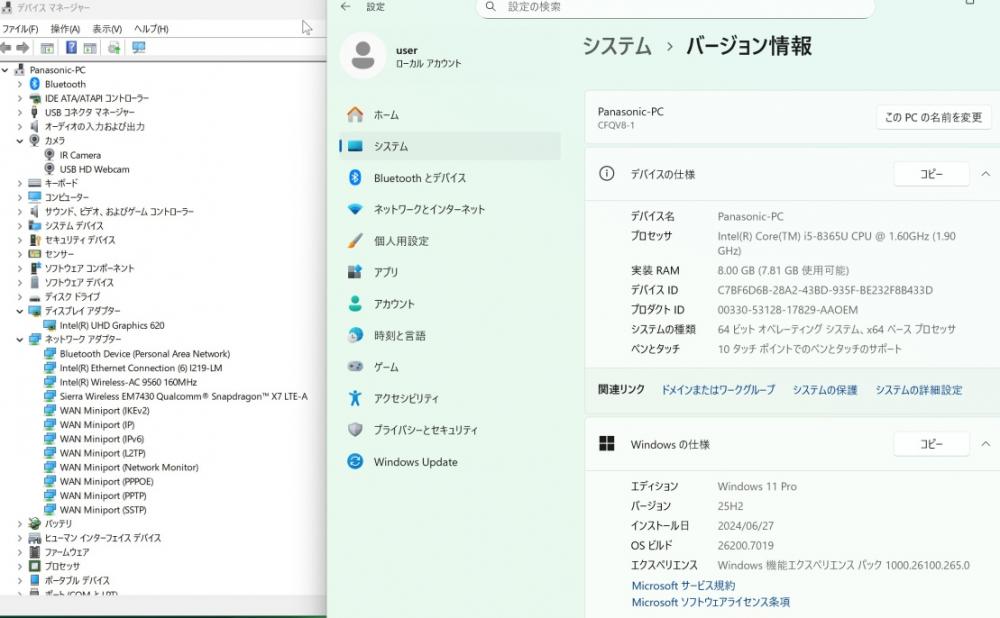The height and width of the screenshot is (618, 1000).
Task: Click この PC の名前を変更 button
Action: point(934,117)
